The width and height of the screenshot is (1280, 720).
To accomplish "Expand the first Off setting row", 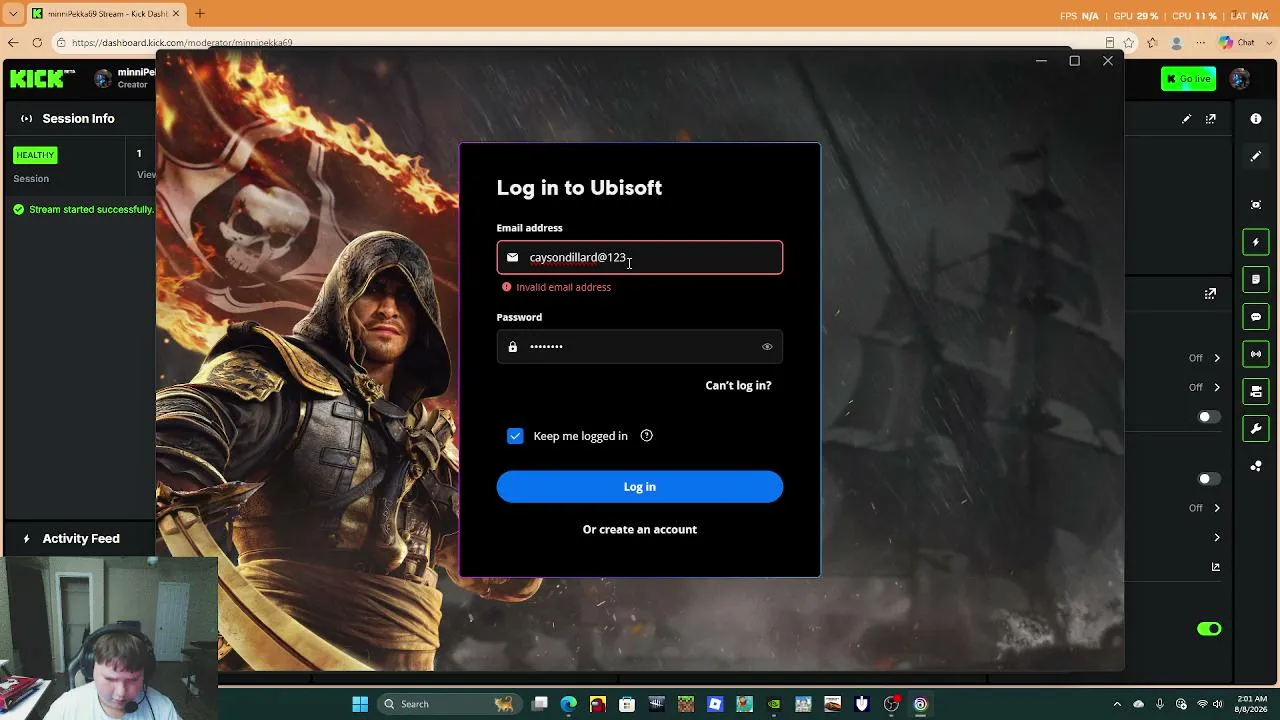I will 1217,358.
